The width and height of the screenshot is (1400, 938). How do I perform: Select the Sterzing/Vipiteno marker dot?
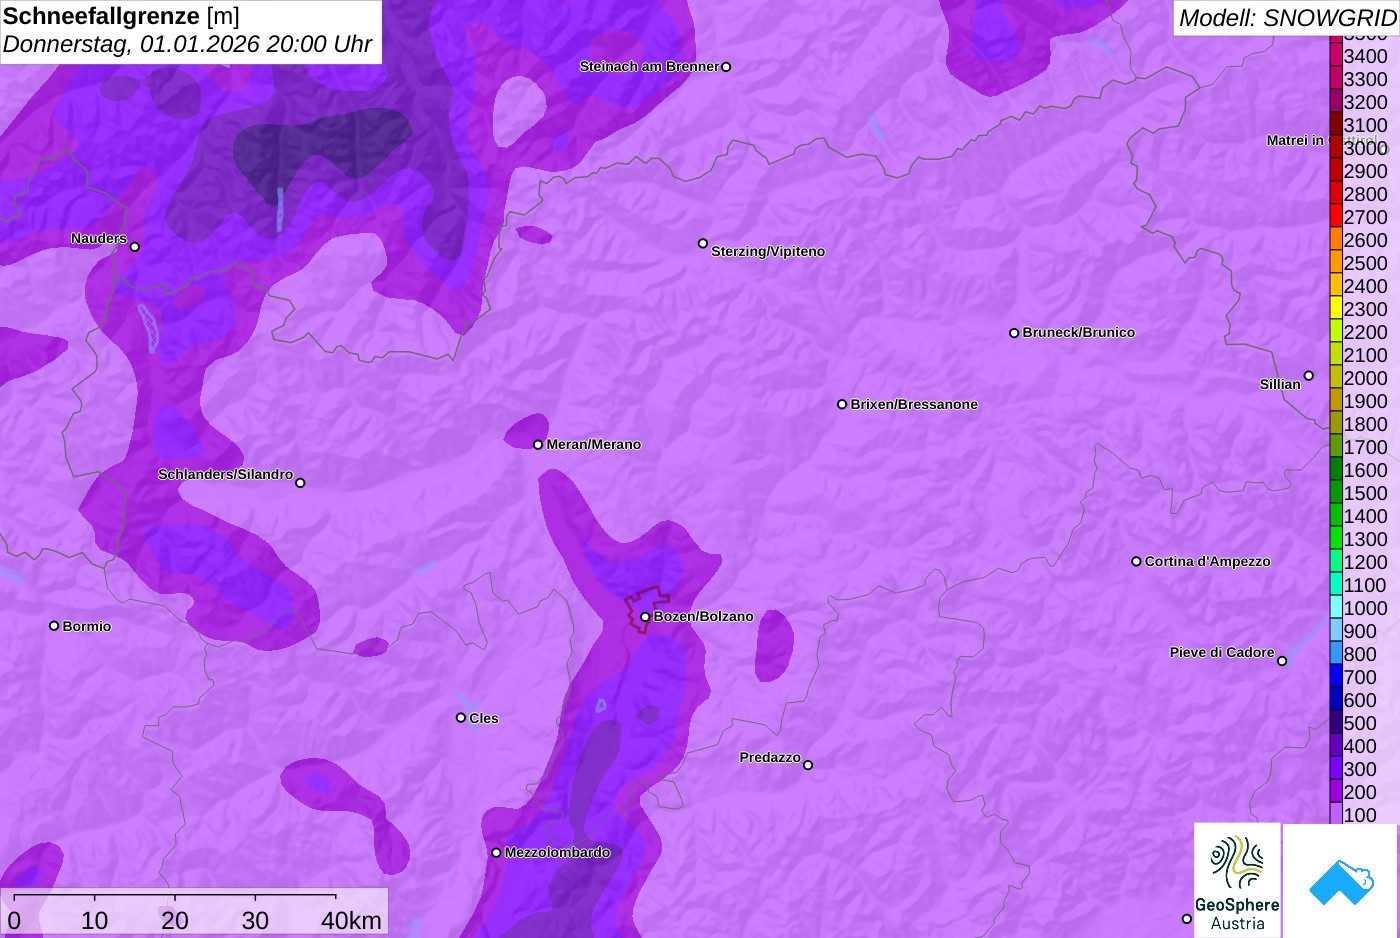pyautogui.click(x=703, y=243)
